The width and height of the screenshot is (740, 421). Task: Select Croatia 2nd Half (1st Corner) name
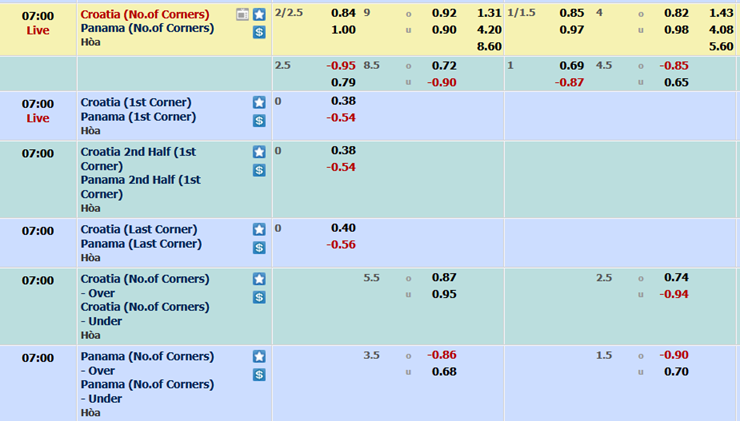click(x=138, y=159)
